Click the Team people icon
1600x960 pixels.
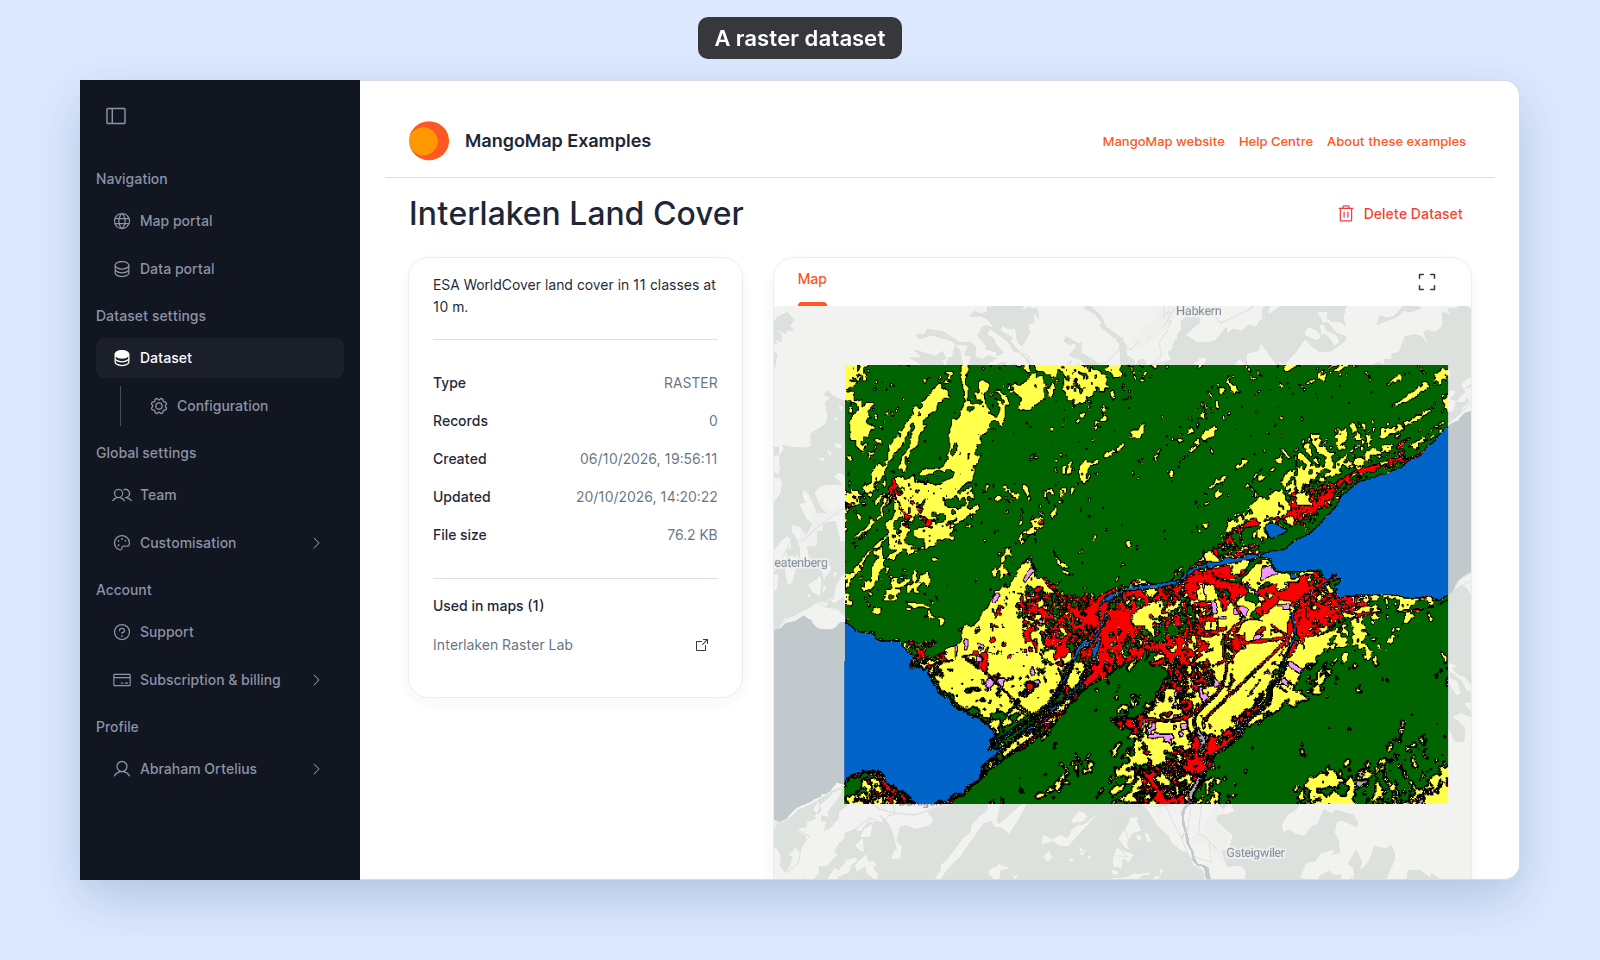coord(122,495)
